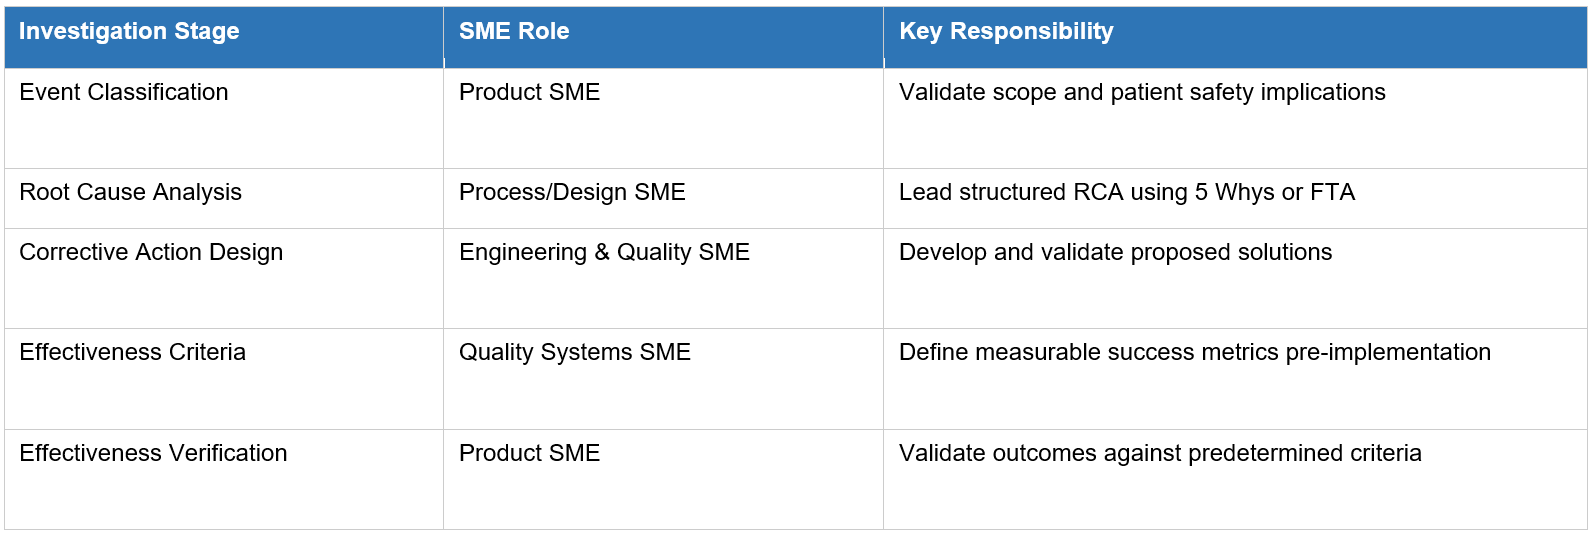
Task: Select the Root Cause Analysis cell
Action: point(224,198)
